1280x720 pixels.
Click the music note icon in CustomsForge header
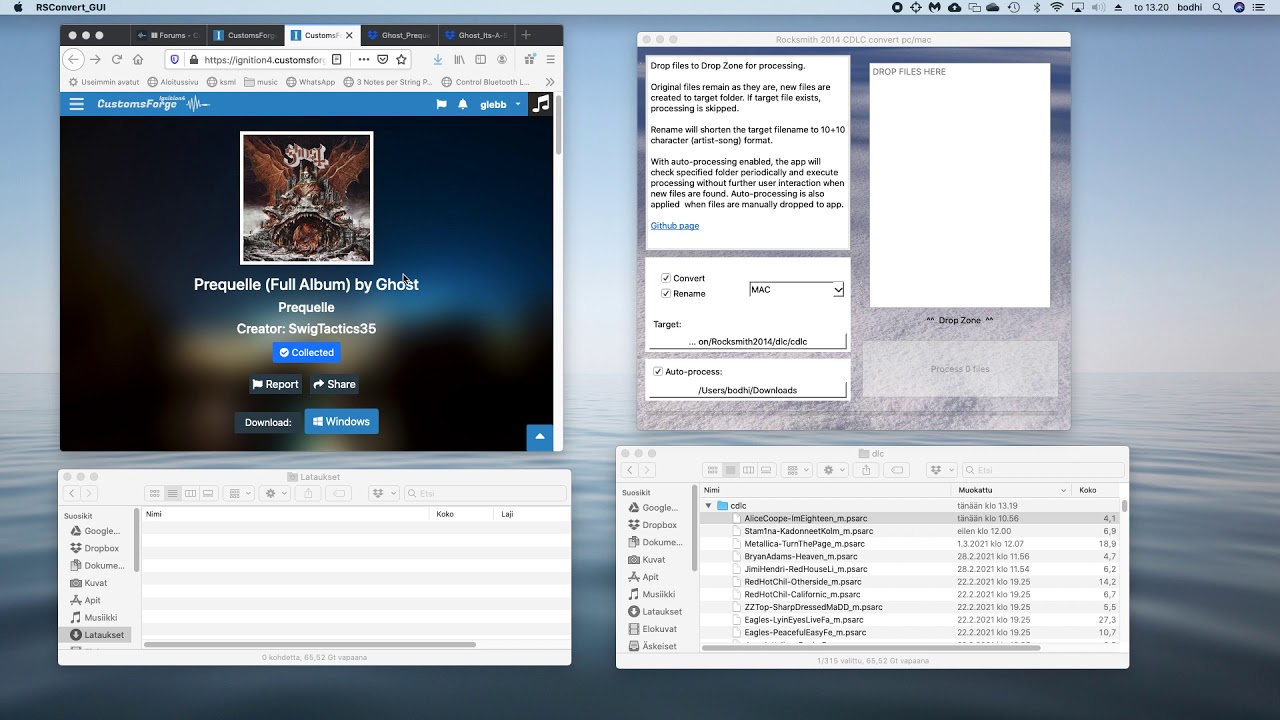click(x=540, y=104)
